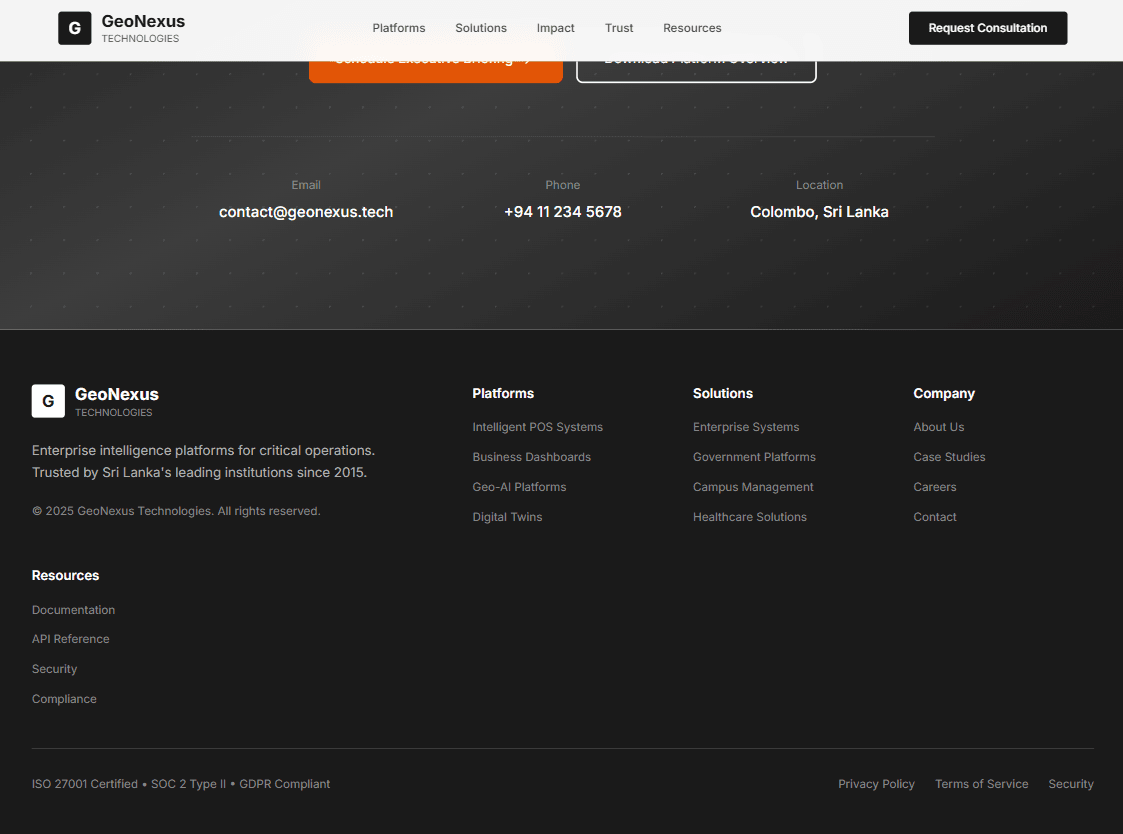Visit the Government Platforms page
The height and width of the screenshot is (834, 1123).
[x=754, y=456]
